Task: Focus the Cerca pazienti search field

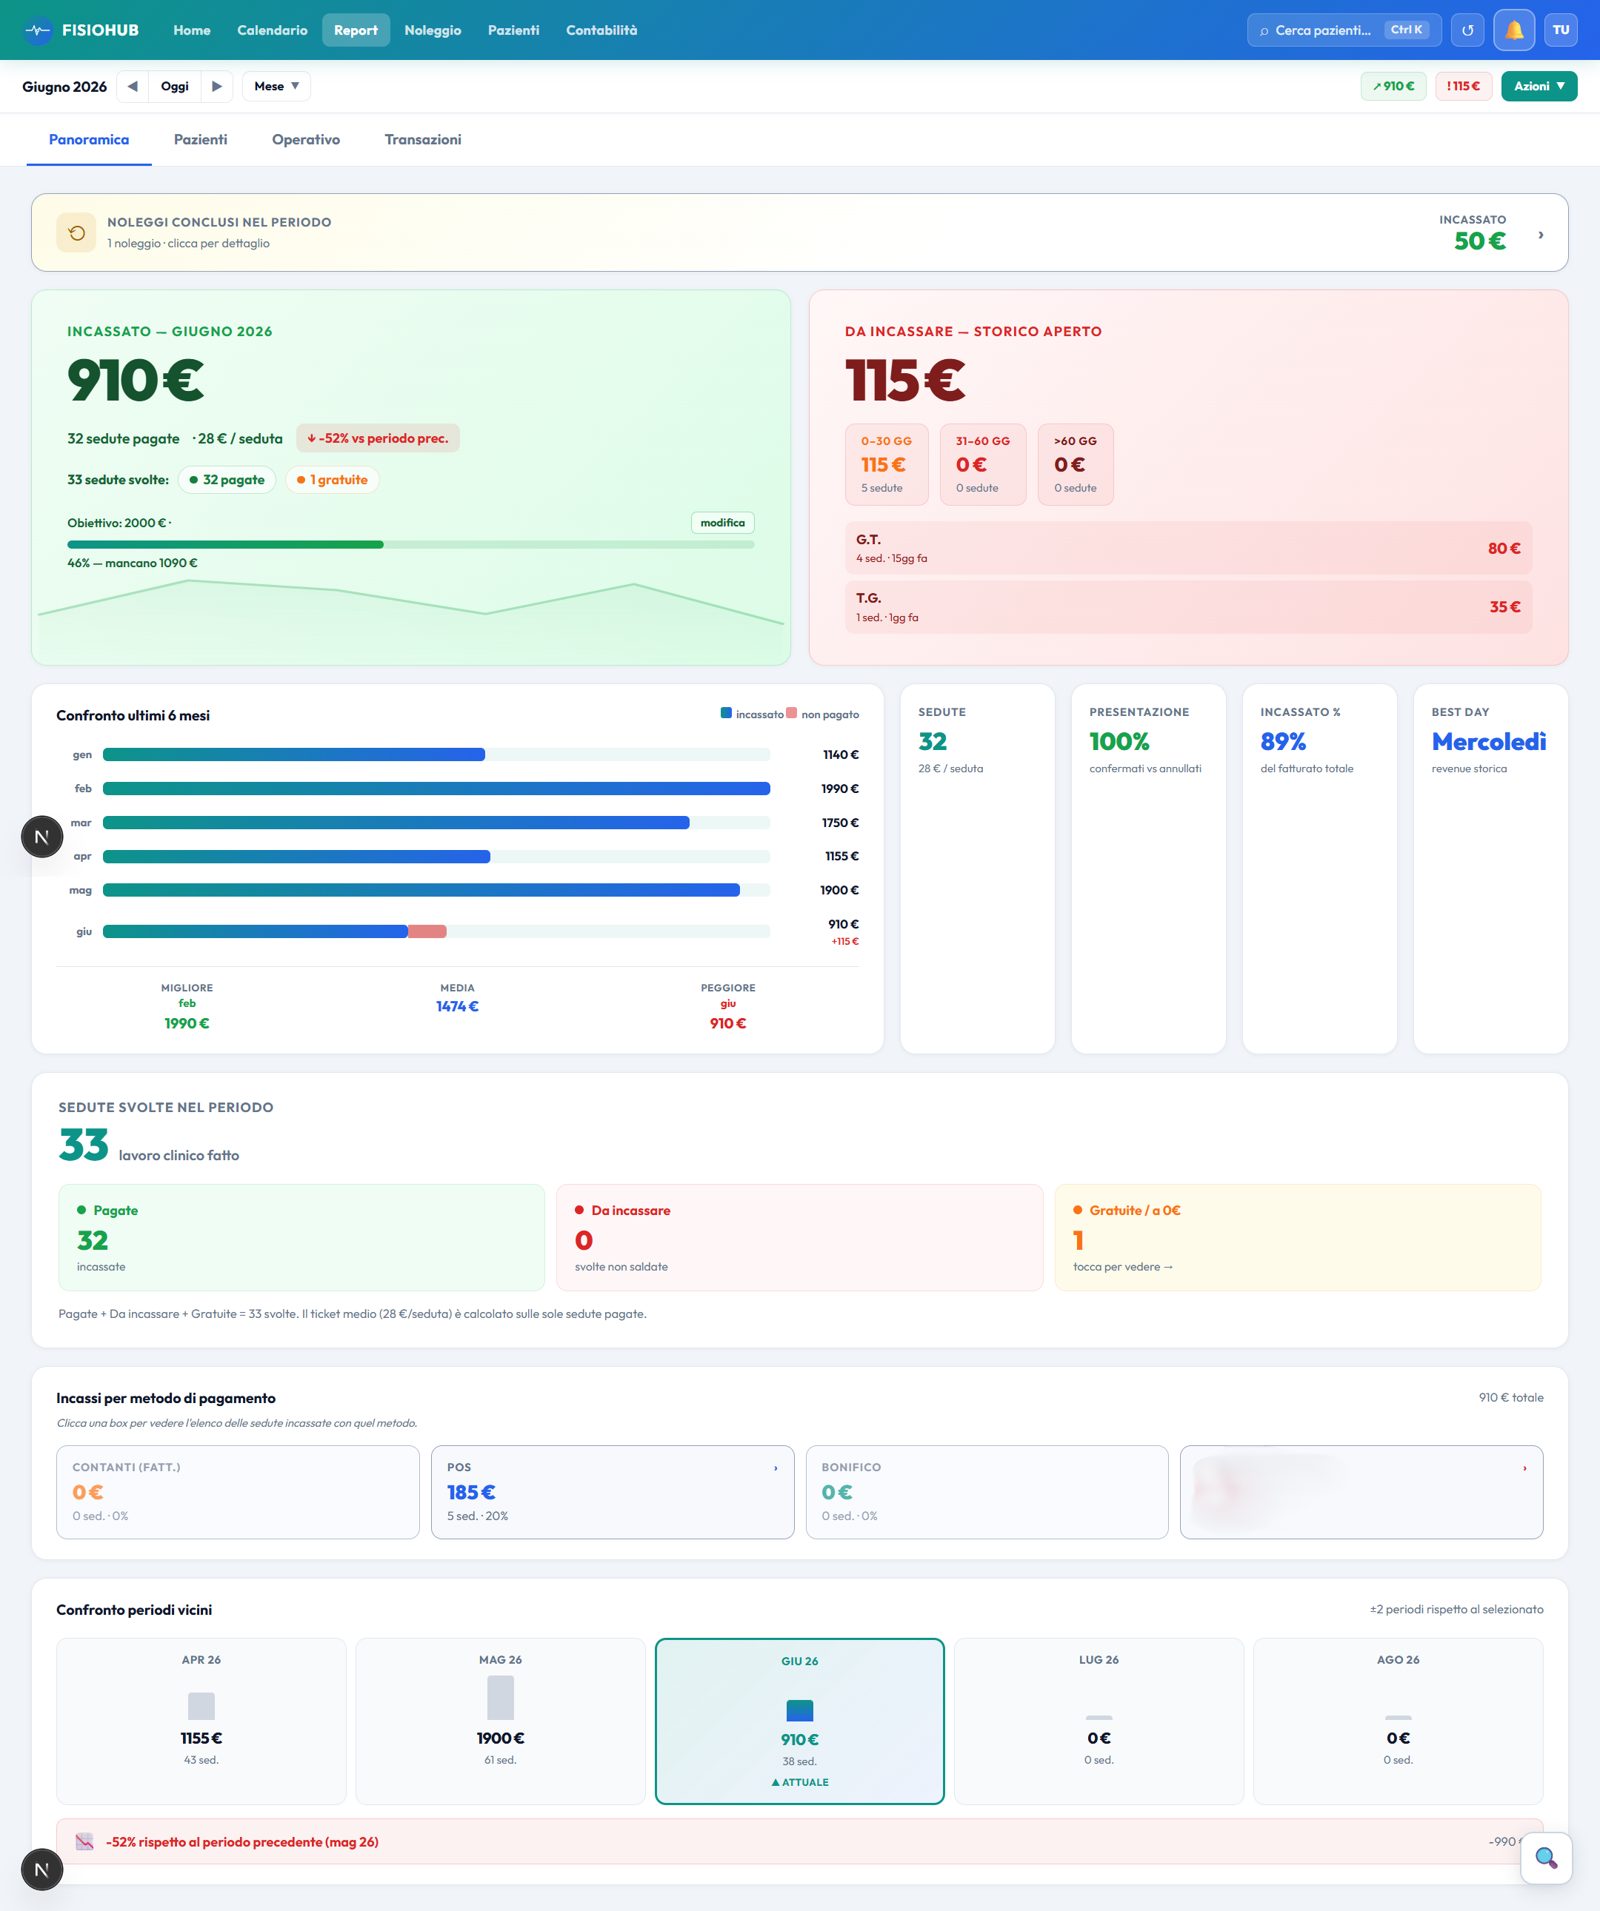Action: [1344, 30]
